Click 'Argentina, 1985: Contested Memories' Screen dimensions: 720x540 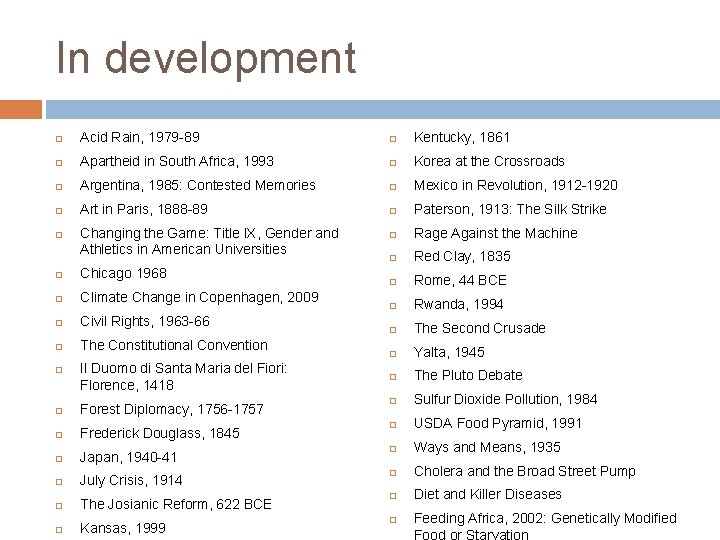pos(197,186)
